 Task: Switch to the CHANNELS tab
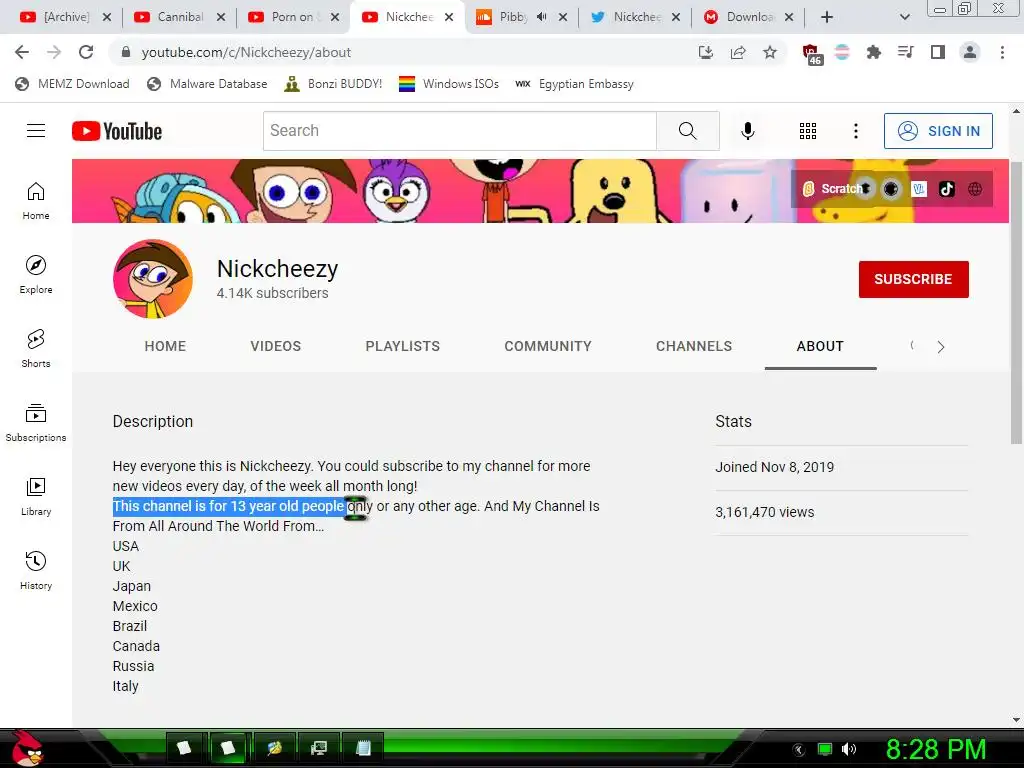click(x=694, y=346)
